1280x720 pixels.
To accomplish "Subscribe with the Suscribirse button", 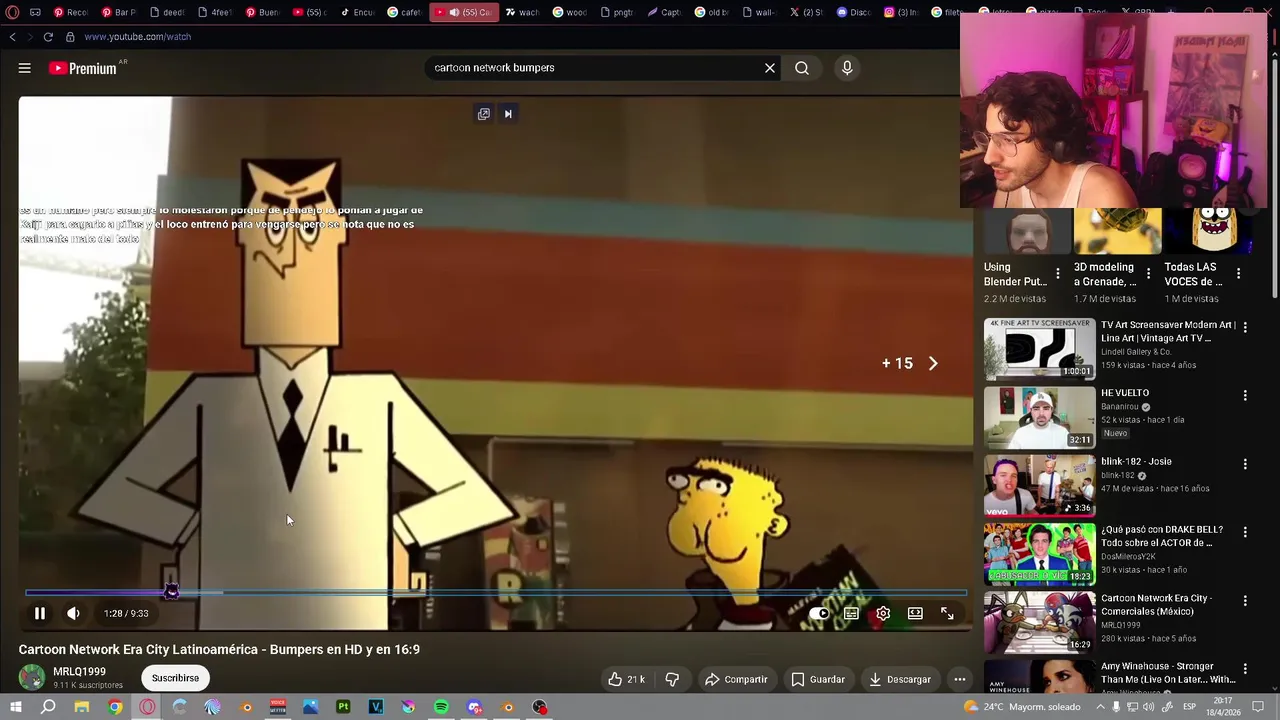I will point(175,678).
